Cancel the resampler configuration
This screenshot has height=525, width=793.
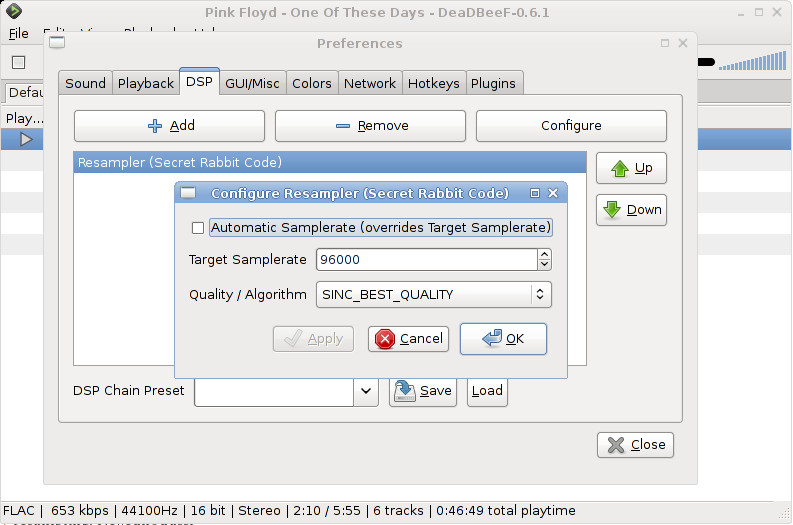(409, 339)
